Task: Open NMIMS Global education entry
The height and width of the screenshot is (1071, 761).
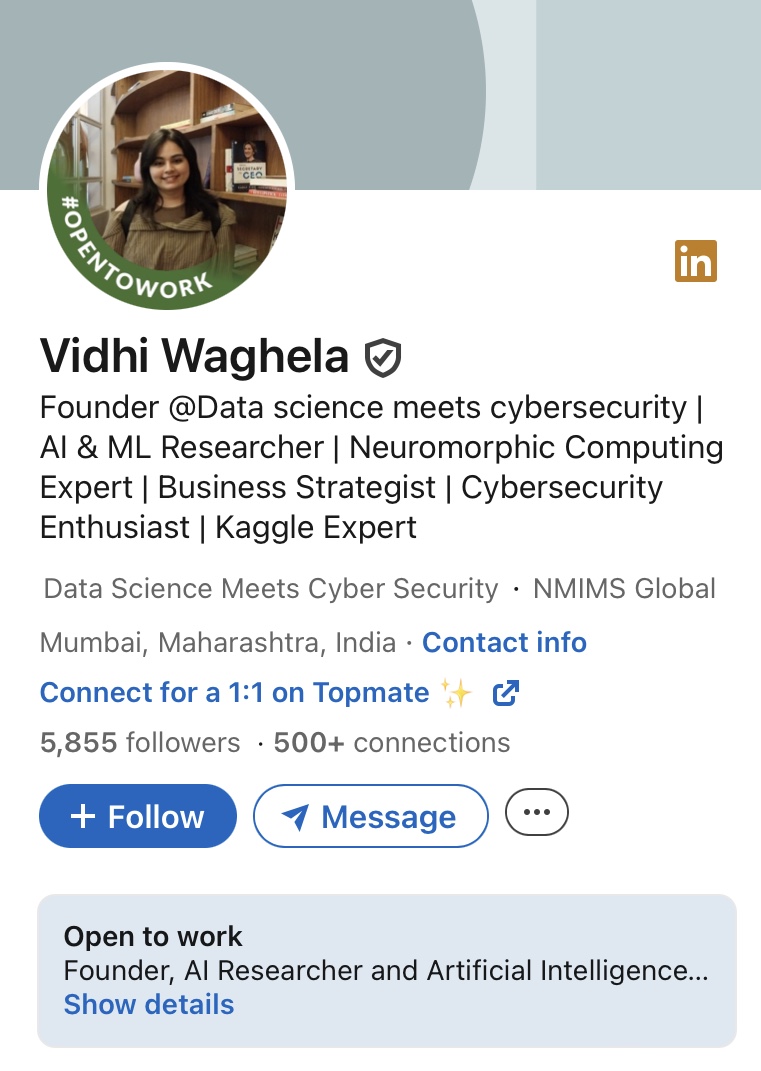Action: tap(624, 588)
